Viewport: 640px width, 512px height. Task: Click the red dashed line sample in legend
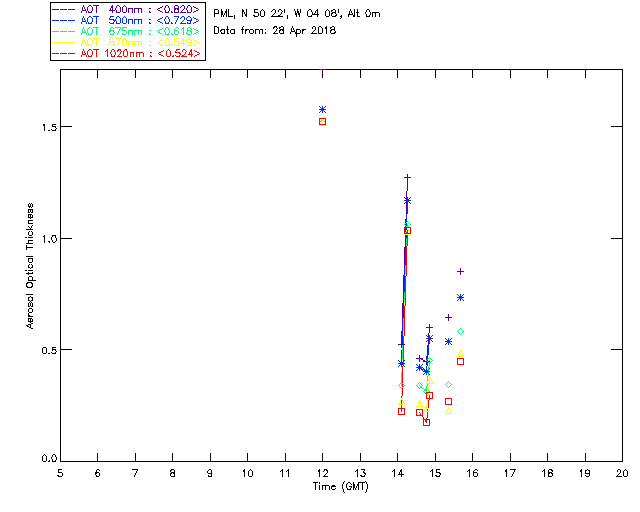[x=64, y=53]
